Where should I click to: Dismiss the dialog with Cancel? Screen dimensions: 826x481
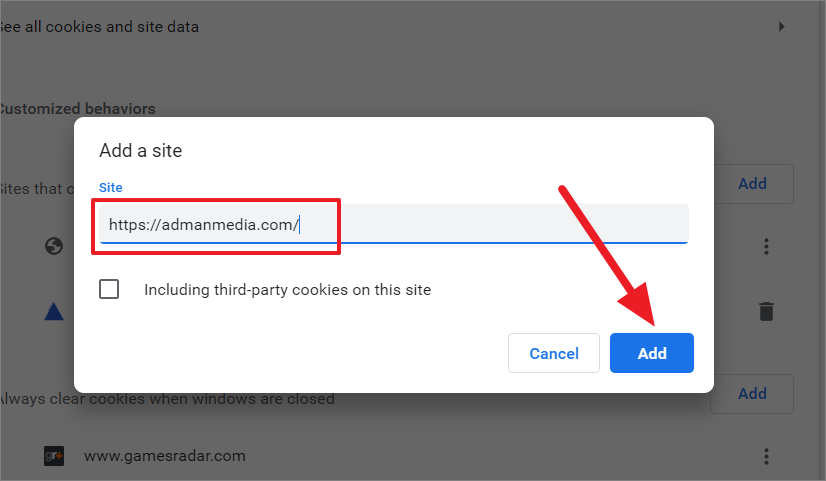554,353
